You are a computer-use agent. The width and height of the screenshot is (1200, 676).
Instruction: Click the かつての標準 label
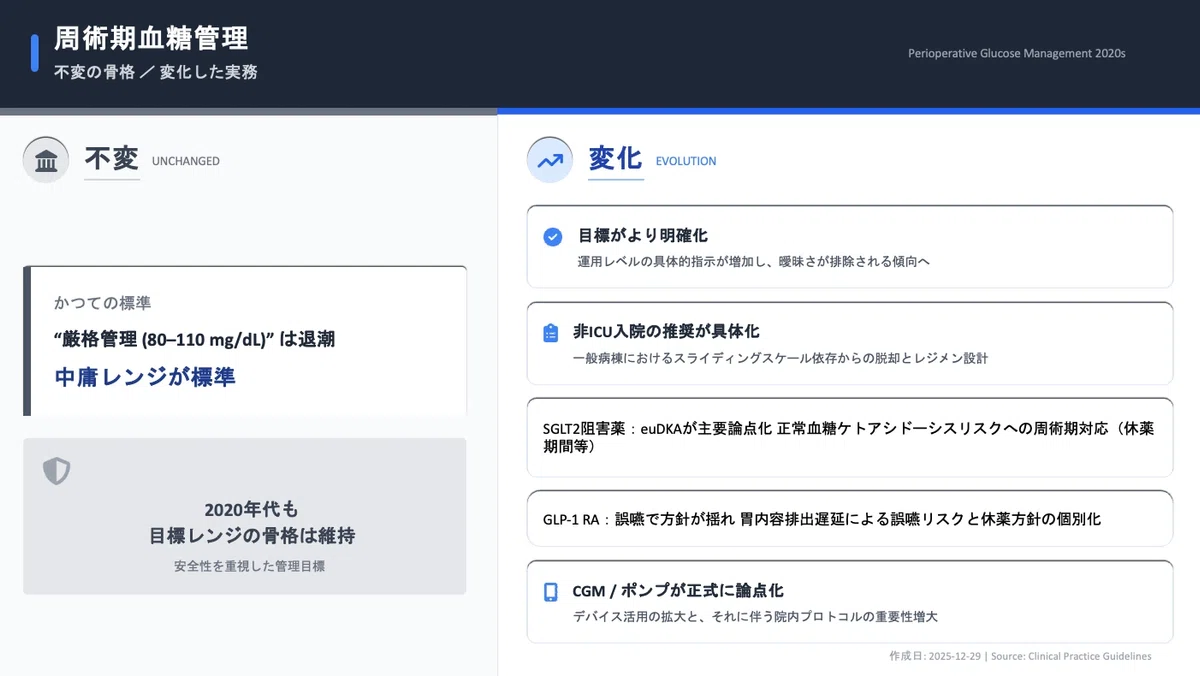point(103,303)
